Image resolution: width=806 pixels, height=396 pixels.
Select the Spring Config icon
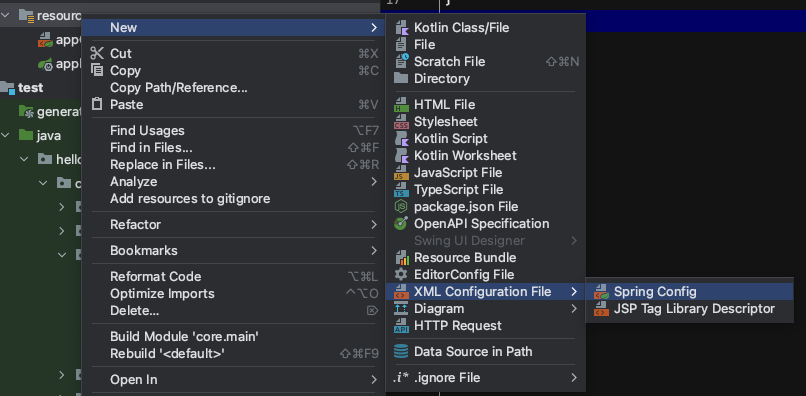click(601, 292)
